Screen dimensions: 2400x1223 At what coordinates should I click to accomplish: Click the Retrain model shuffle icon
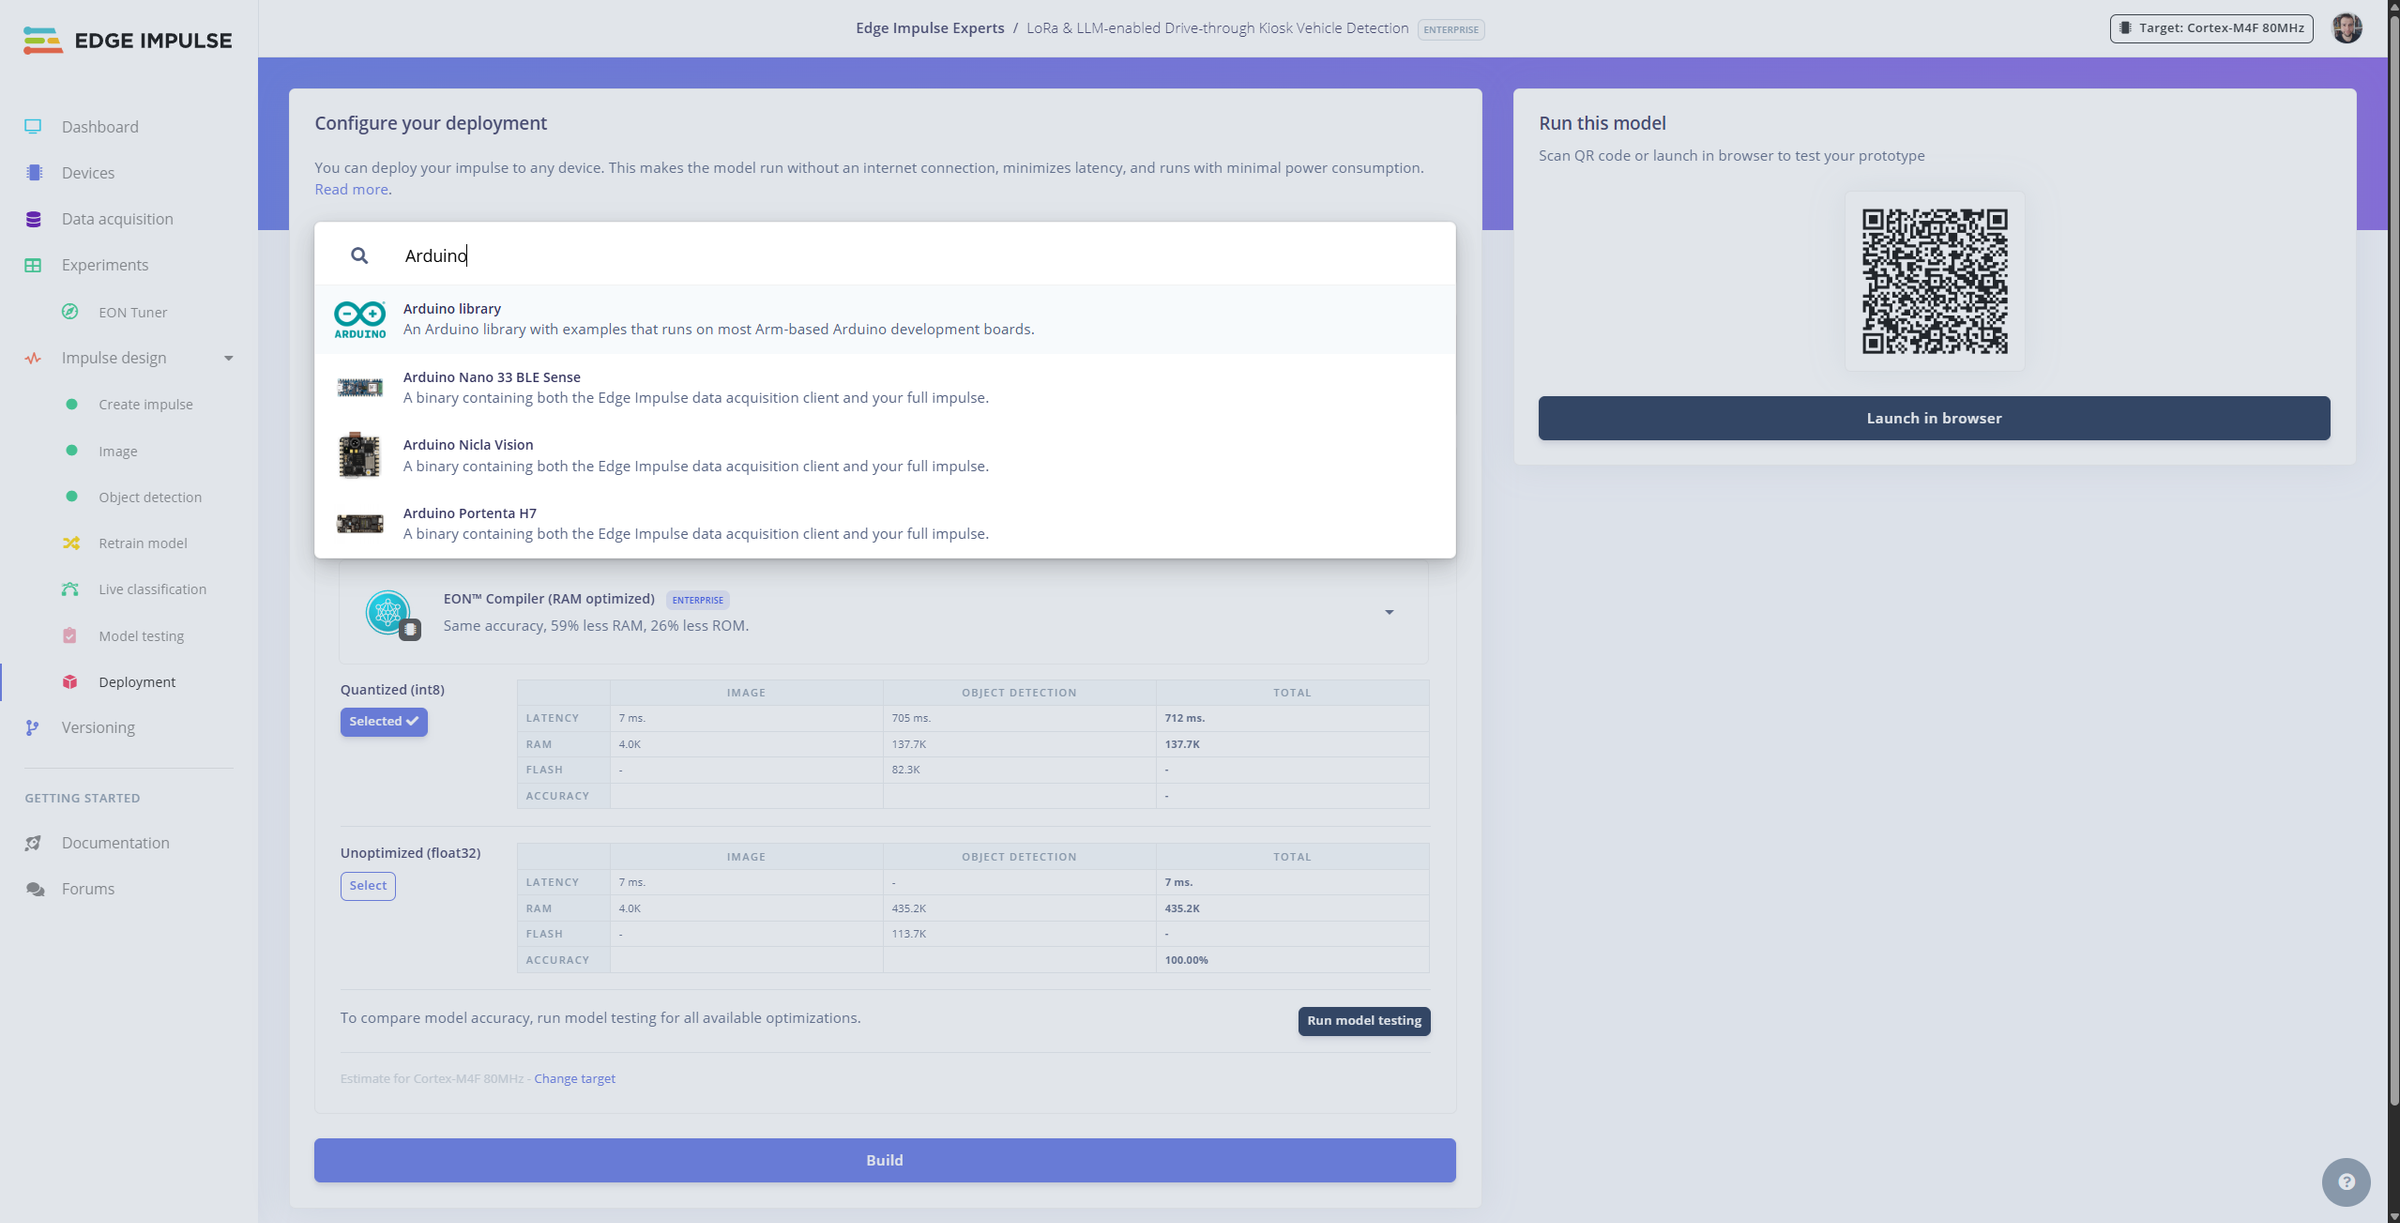71,543
